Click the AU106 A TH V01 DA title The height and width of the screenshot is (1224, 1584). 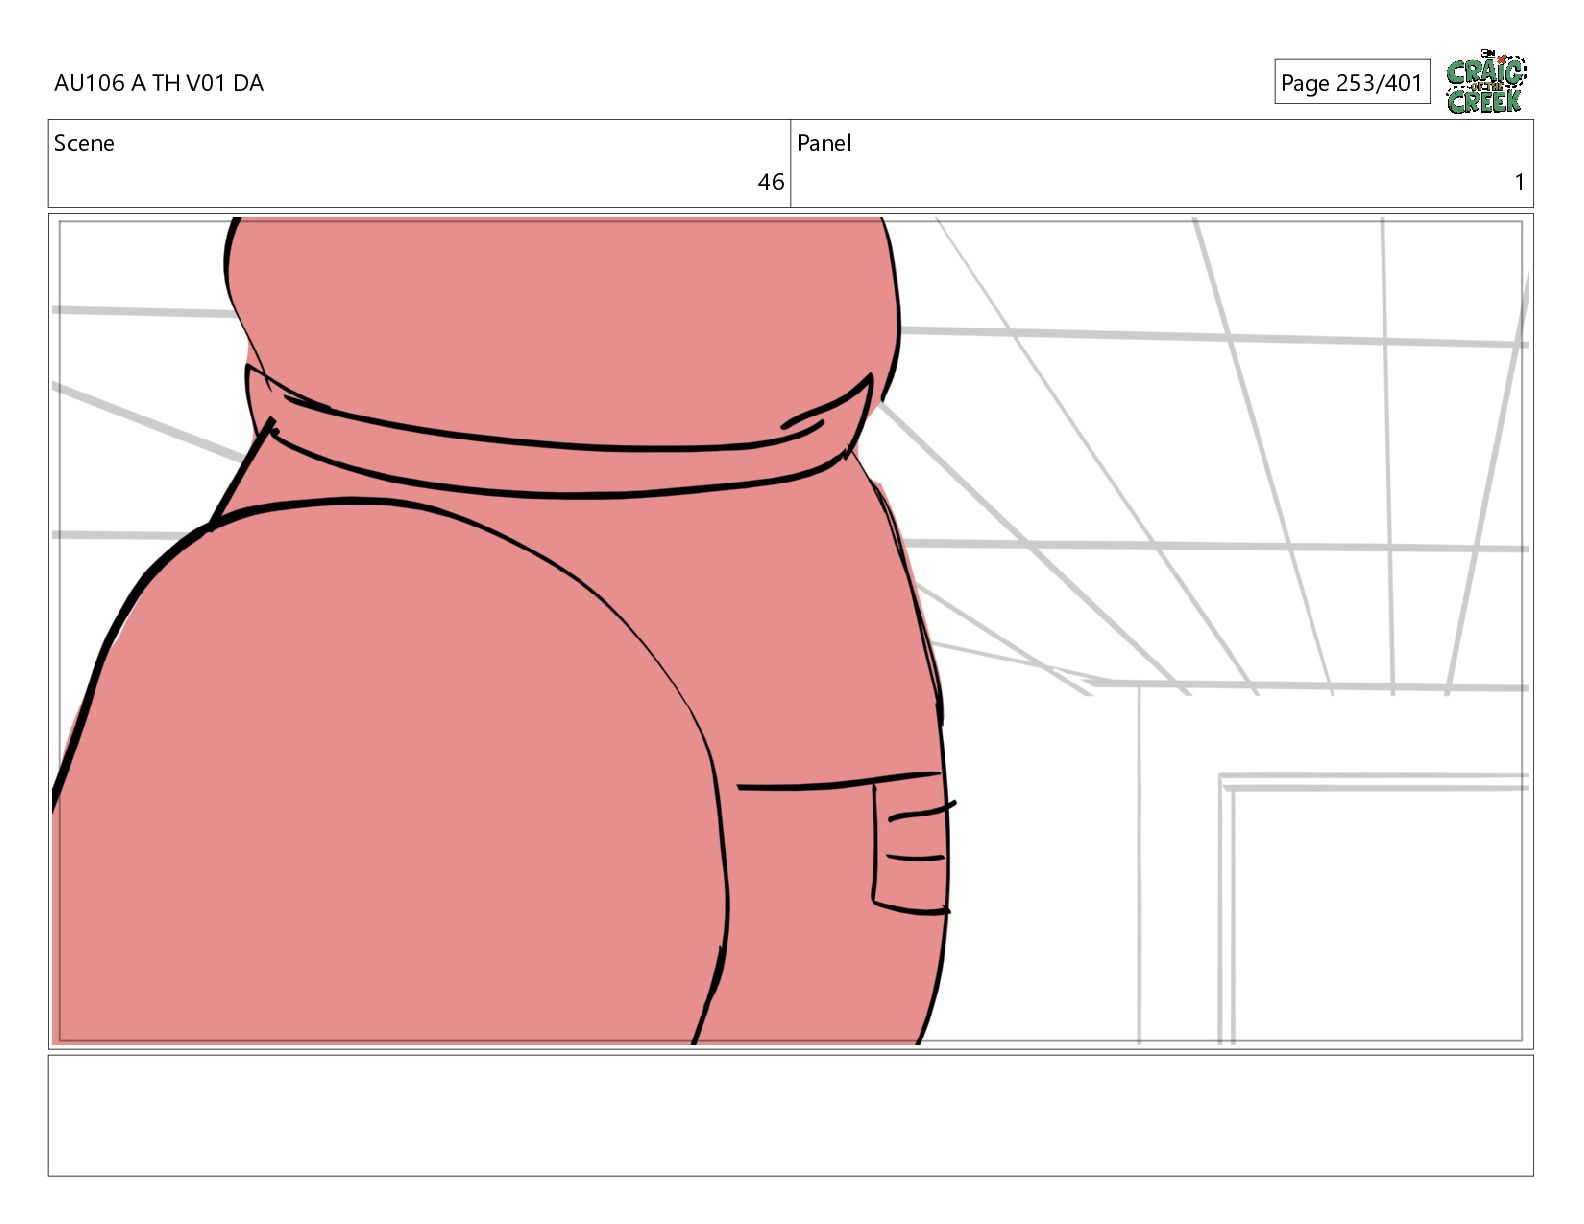(x=159, y=83)
